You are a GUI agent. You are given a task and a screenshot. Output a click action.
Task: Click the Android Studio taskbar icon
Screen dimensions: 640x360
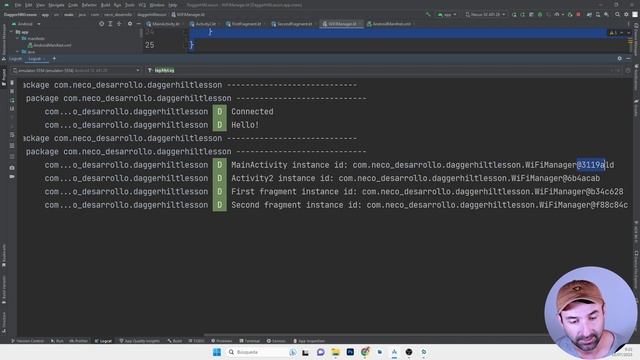[394, 352]
